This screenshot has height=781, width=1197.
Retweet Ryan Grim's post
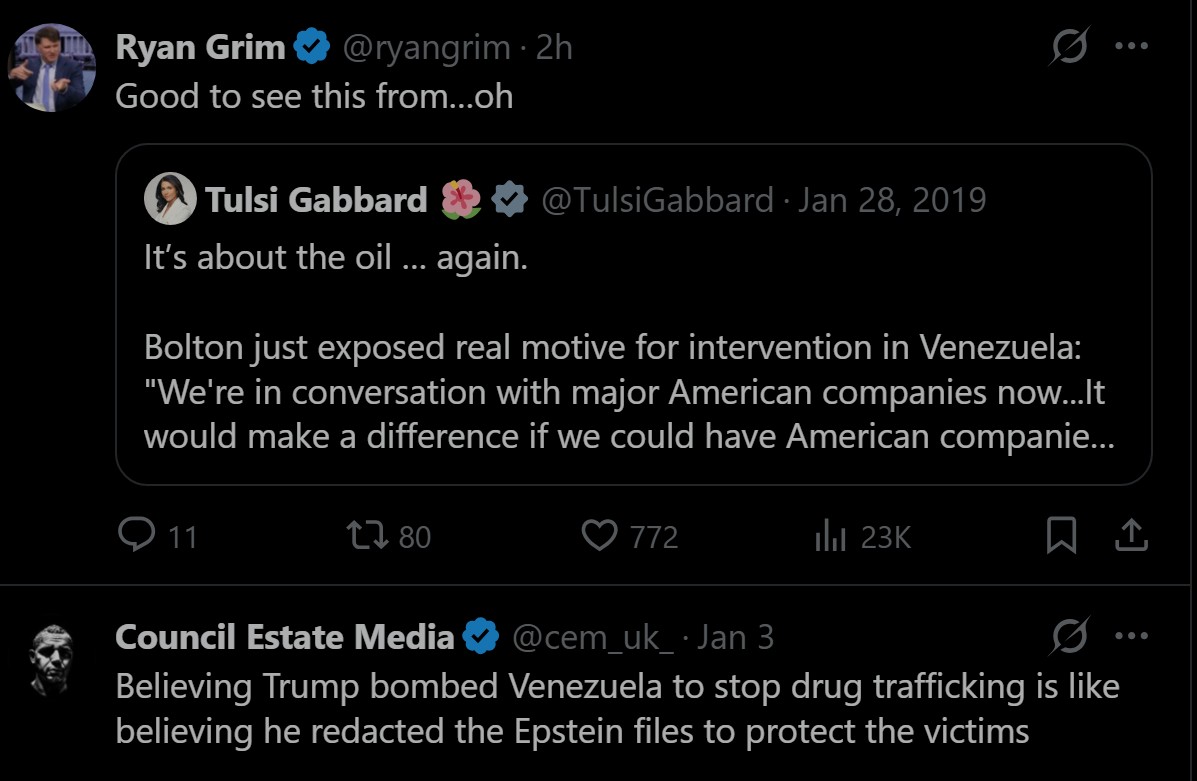(362, 536)
